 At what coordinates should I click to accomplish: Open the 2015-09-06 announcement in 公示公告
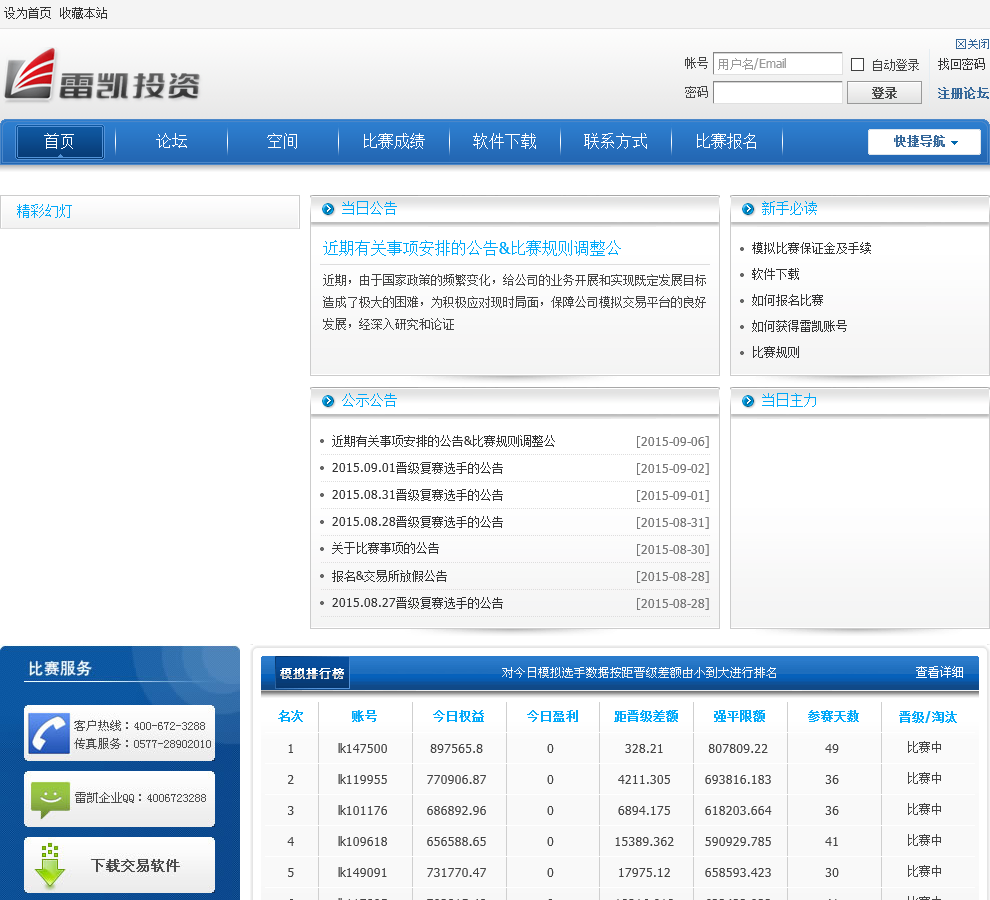click(443, 441)
